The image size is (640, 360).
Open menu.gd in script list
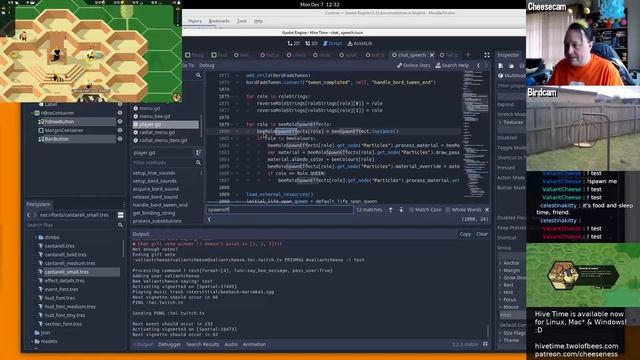click(149, 108)
